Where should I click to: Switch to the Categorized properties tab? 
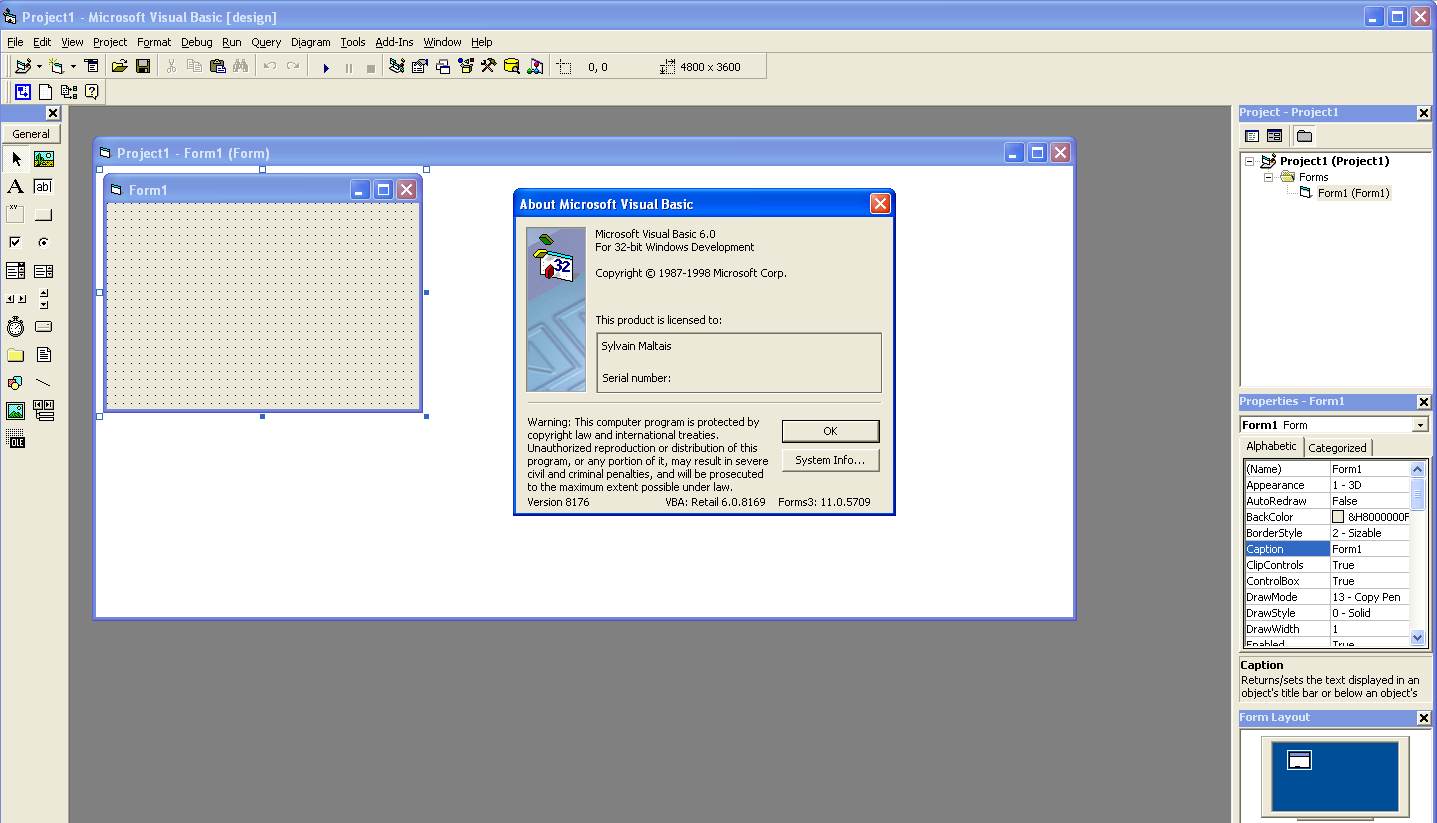(x=1337, y=448)
